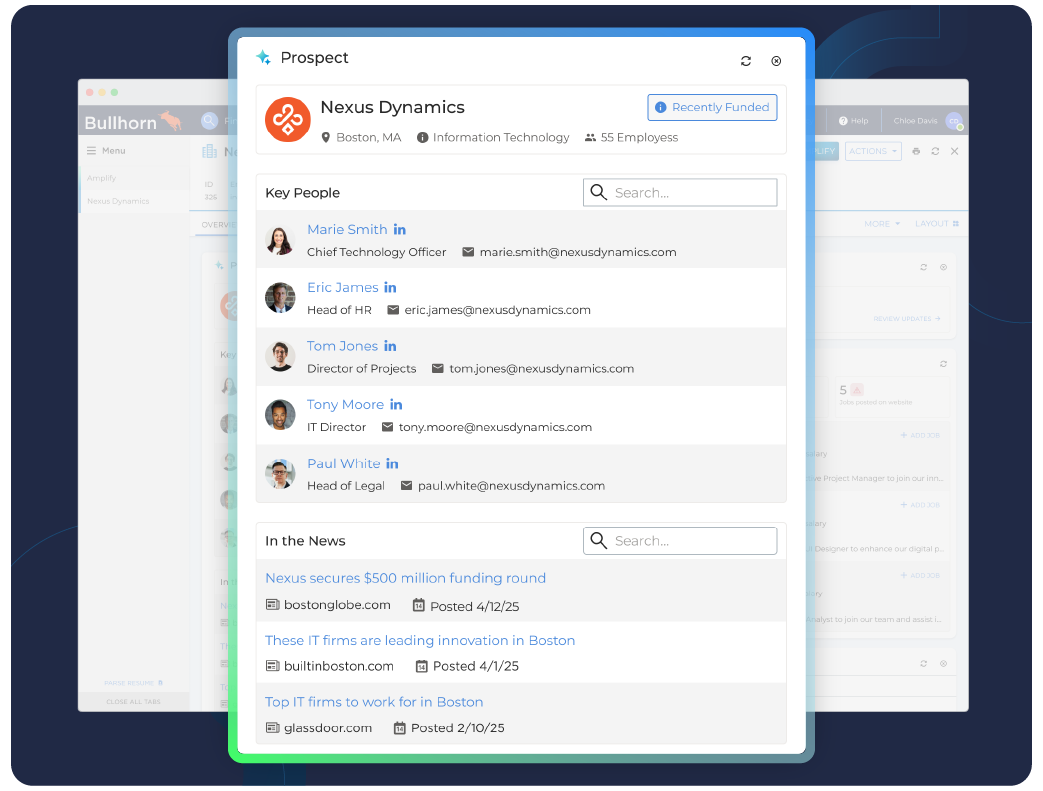Viewport: 1043px width, 791px height.
Task: Focus the In the News search field
Action: 680,541
